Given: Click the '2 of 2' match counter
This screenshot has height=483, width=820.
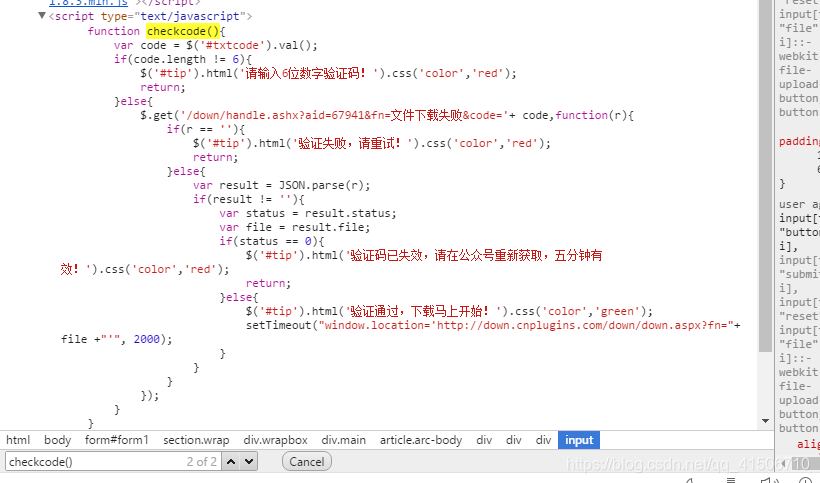Looking at the screenshot, I should pos(201,462).
